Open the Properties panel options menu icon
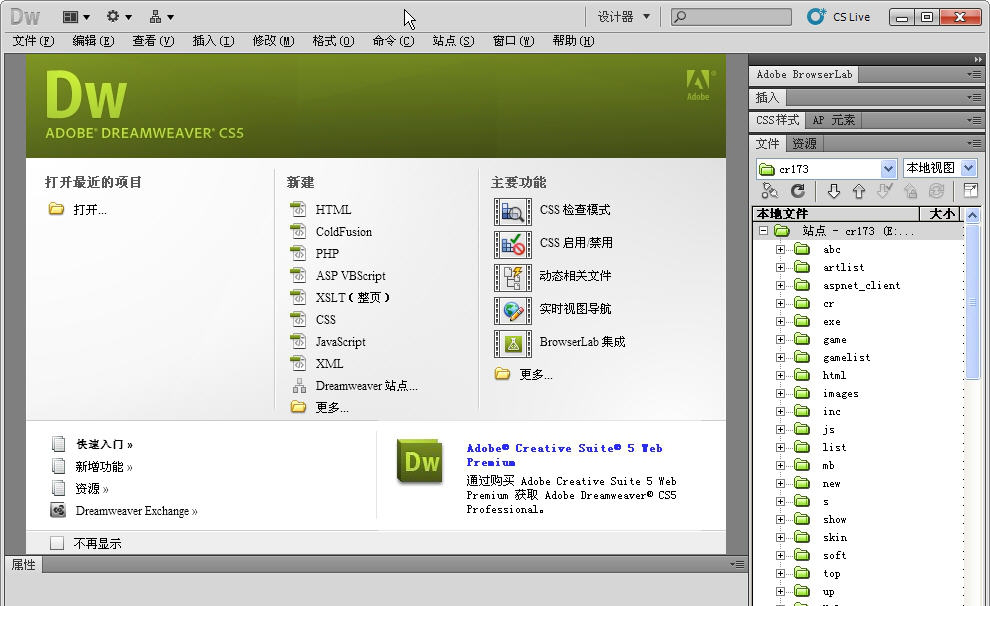The width and height of the screenshot is (990, 630). (737, 564)
